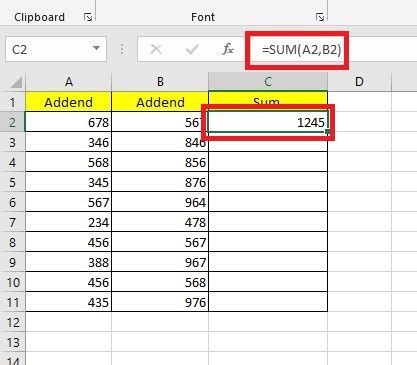417x365 pixels.
Task: Select cell containing 876
Action: [x=160, y=182]
